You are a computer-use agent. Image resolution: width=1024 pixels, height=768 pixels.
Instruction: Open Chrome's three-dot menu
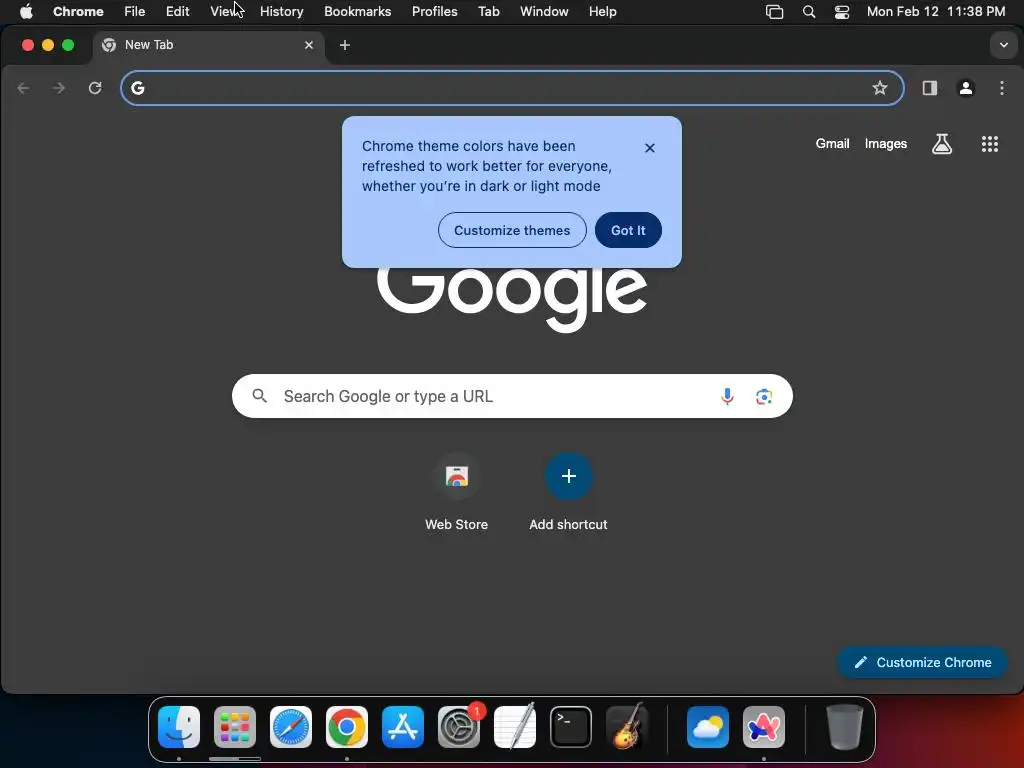pos(1002,88)
